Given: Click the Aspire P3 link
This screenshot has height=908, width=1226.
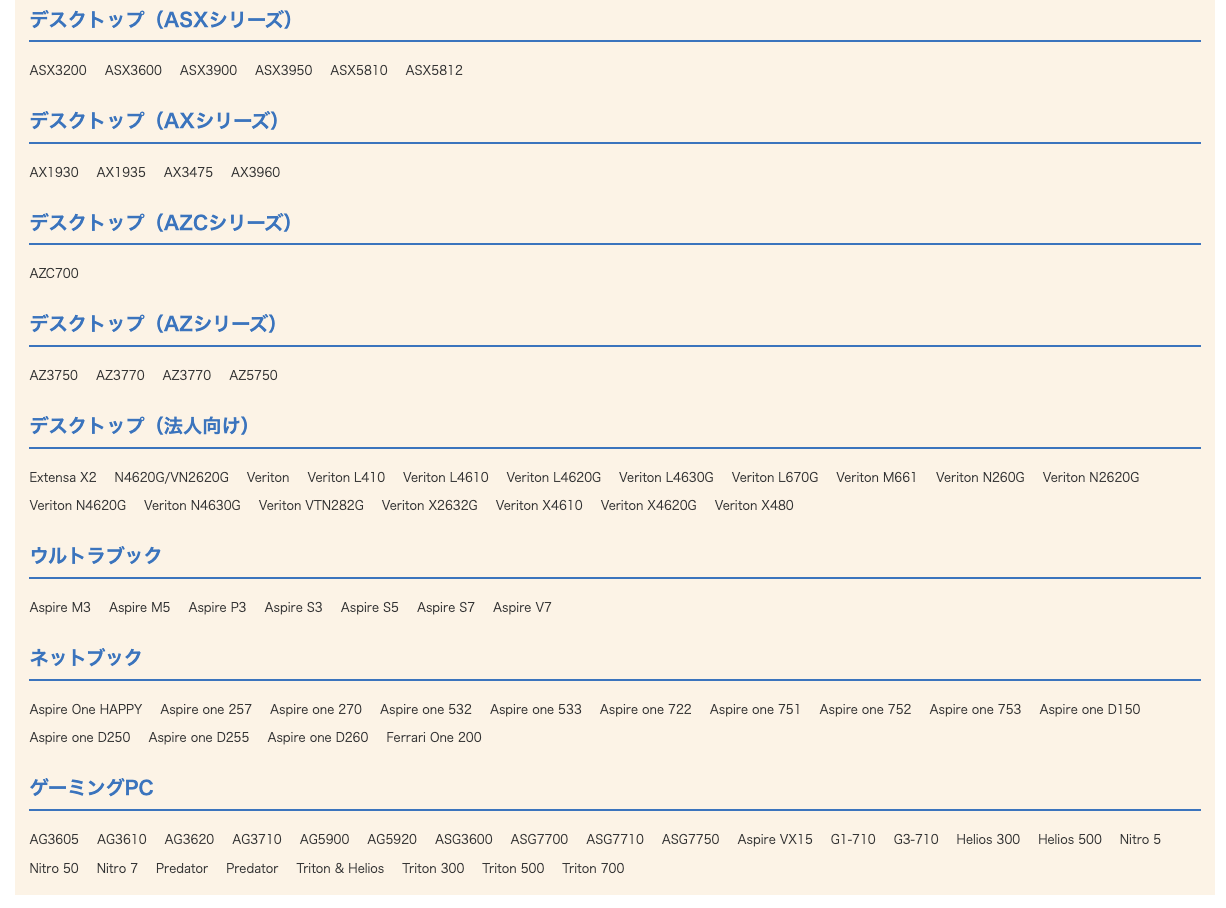Looking at the screenshot, I should click(x=217, y=607).
